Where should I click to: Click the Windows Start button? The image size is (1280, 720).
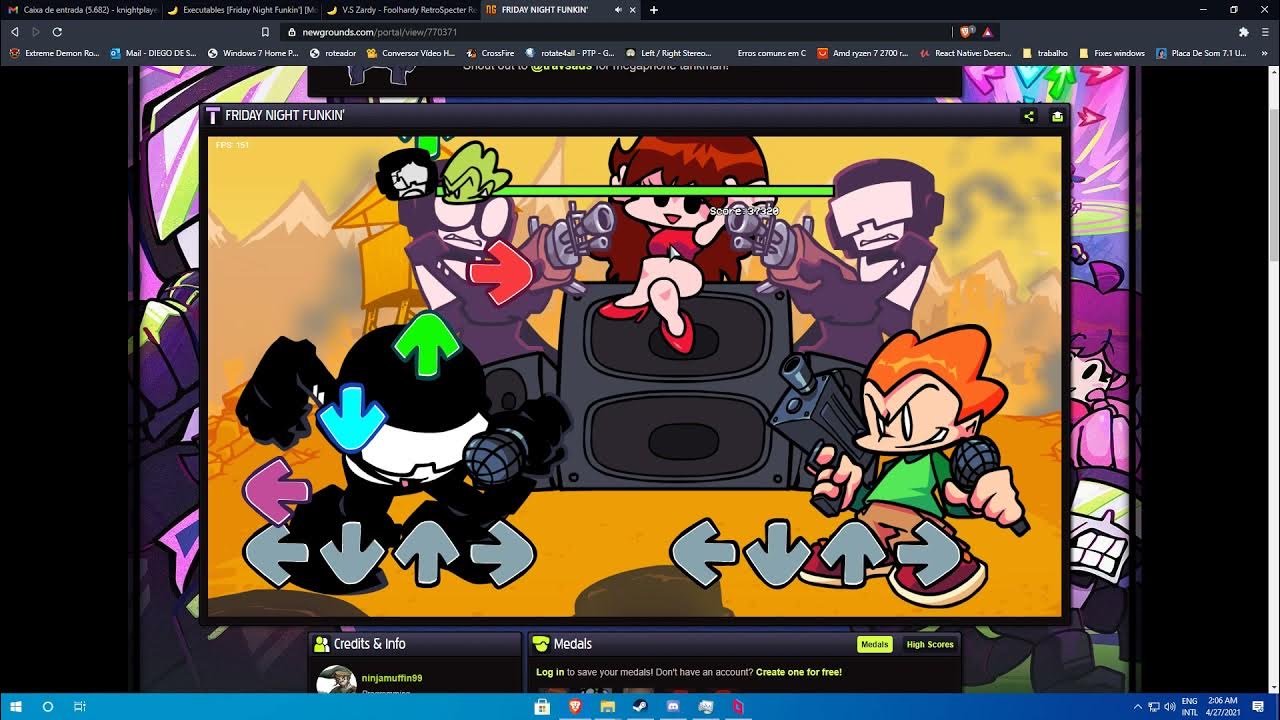coord(15,706)
